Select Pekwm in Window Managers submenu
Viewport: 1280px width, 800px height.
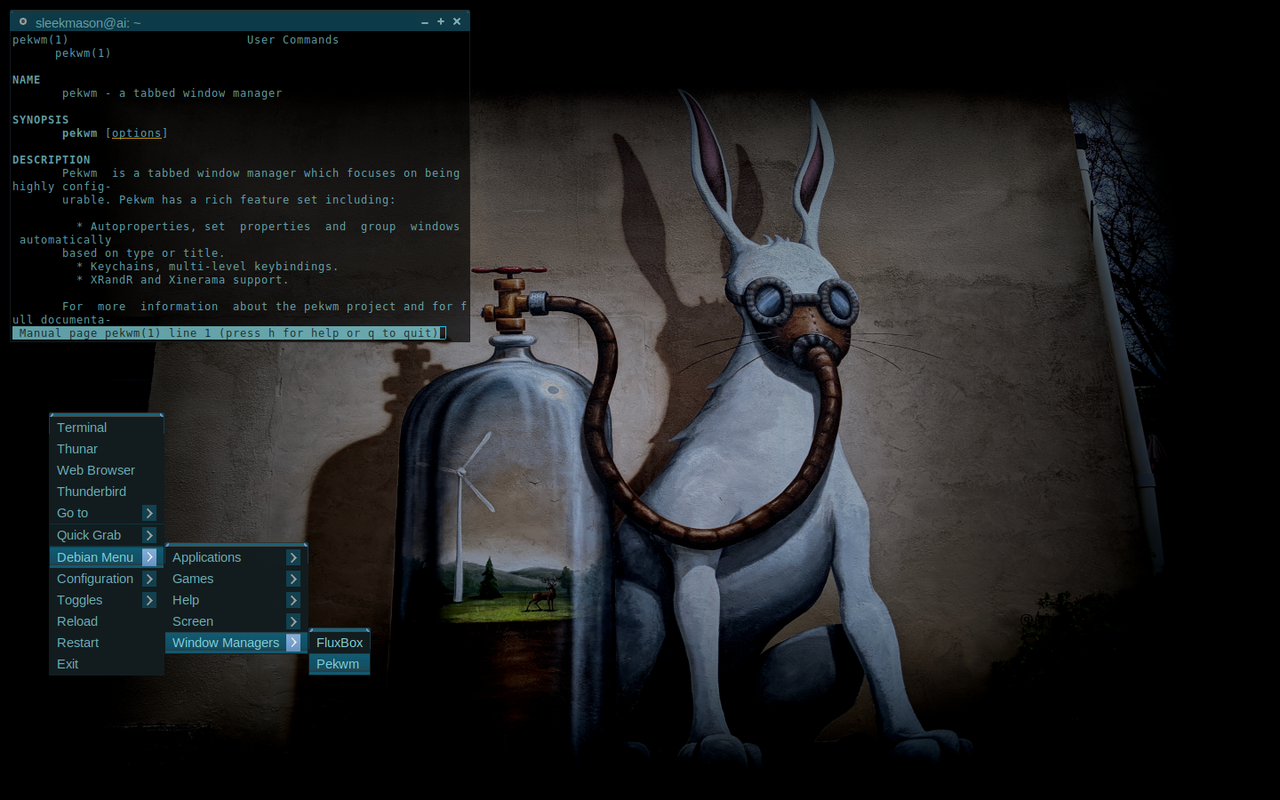click(x=339, y=664)
